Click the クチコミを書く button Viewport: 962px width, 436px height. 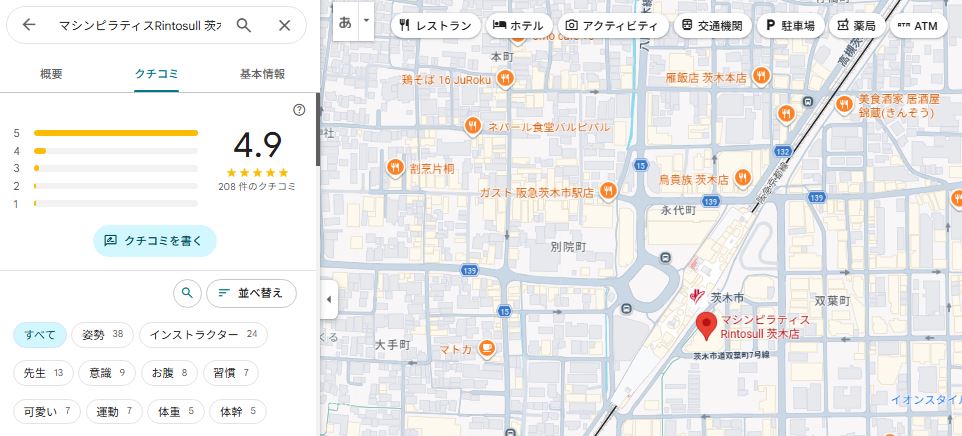[x=155, y=240]
